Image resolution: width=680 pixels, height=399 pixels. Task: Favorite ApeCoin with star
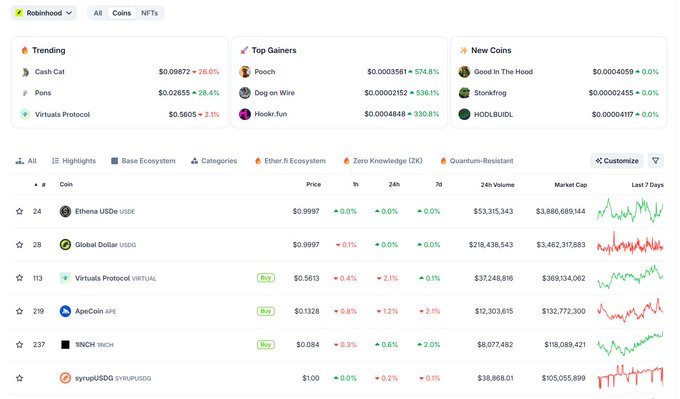tap(20, 311)
